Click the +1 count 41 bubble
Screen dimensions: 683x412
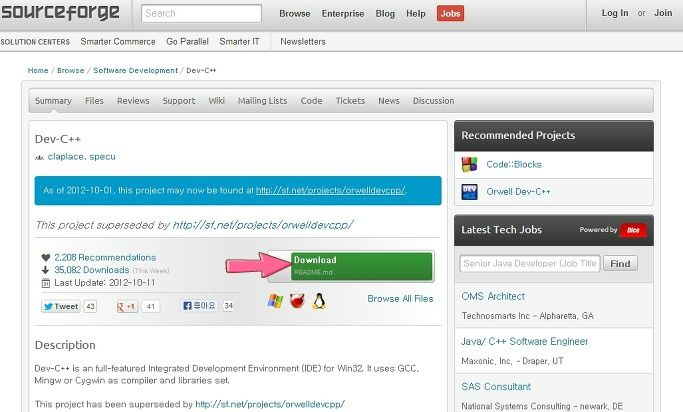[x=151, y=307]
